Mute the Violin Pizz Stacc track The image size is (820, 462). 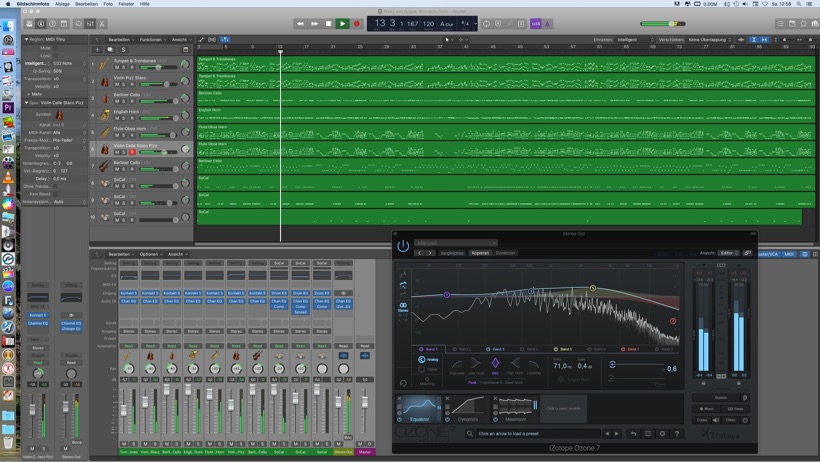pyautogui.click(x=116, y=84)
